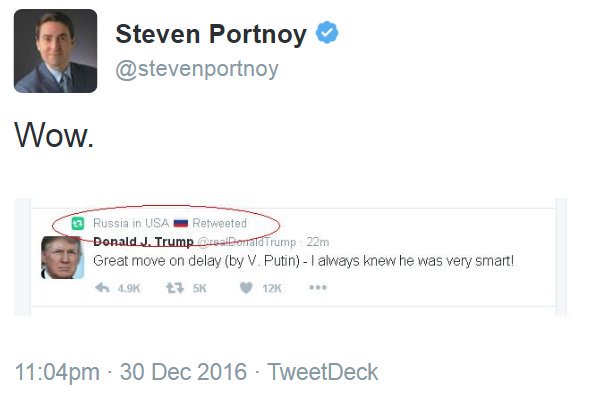Like the tweet with the heart icon
The height and width of the screenshot is (399, 590).
coord(246,288)
